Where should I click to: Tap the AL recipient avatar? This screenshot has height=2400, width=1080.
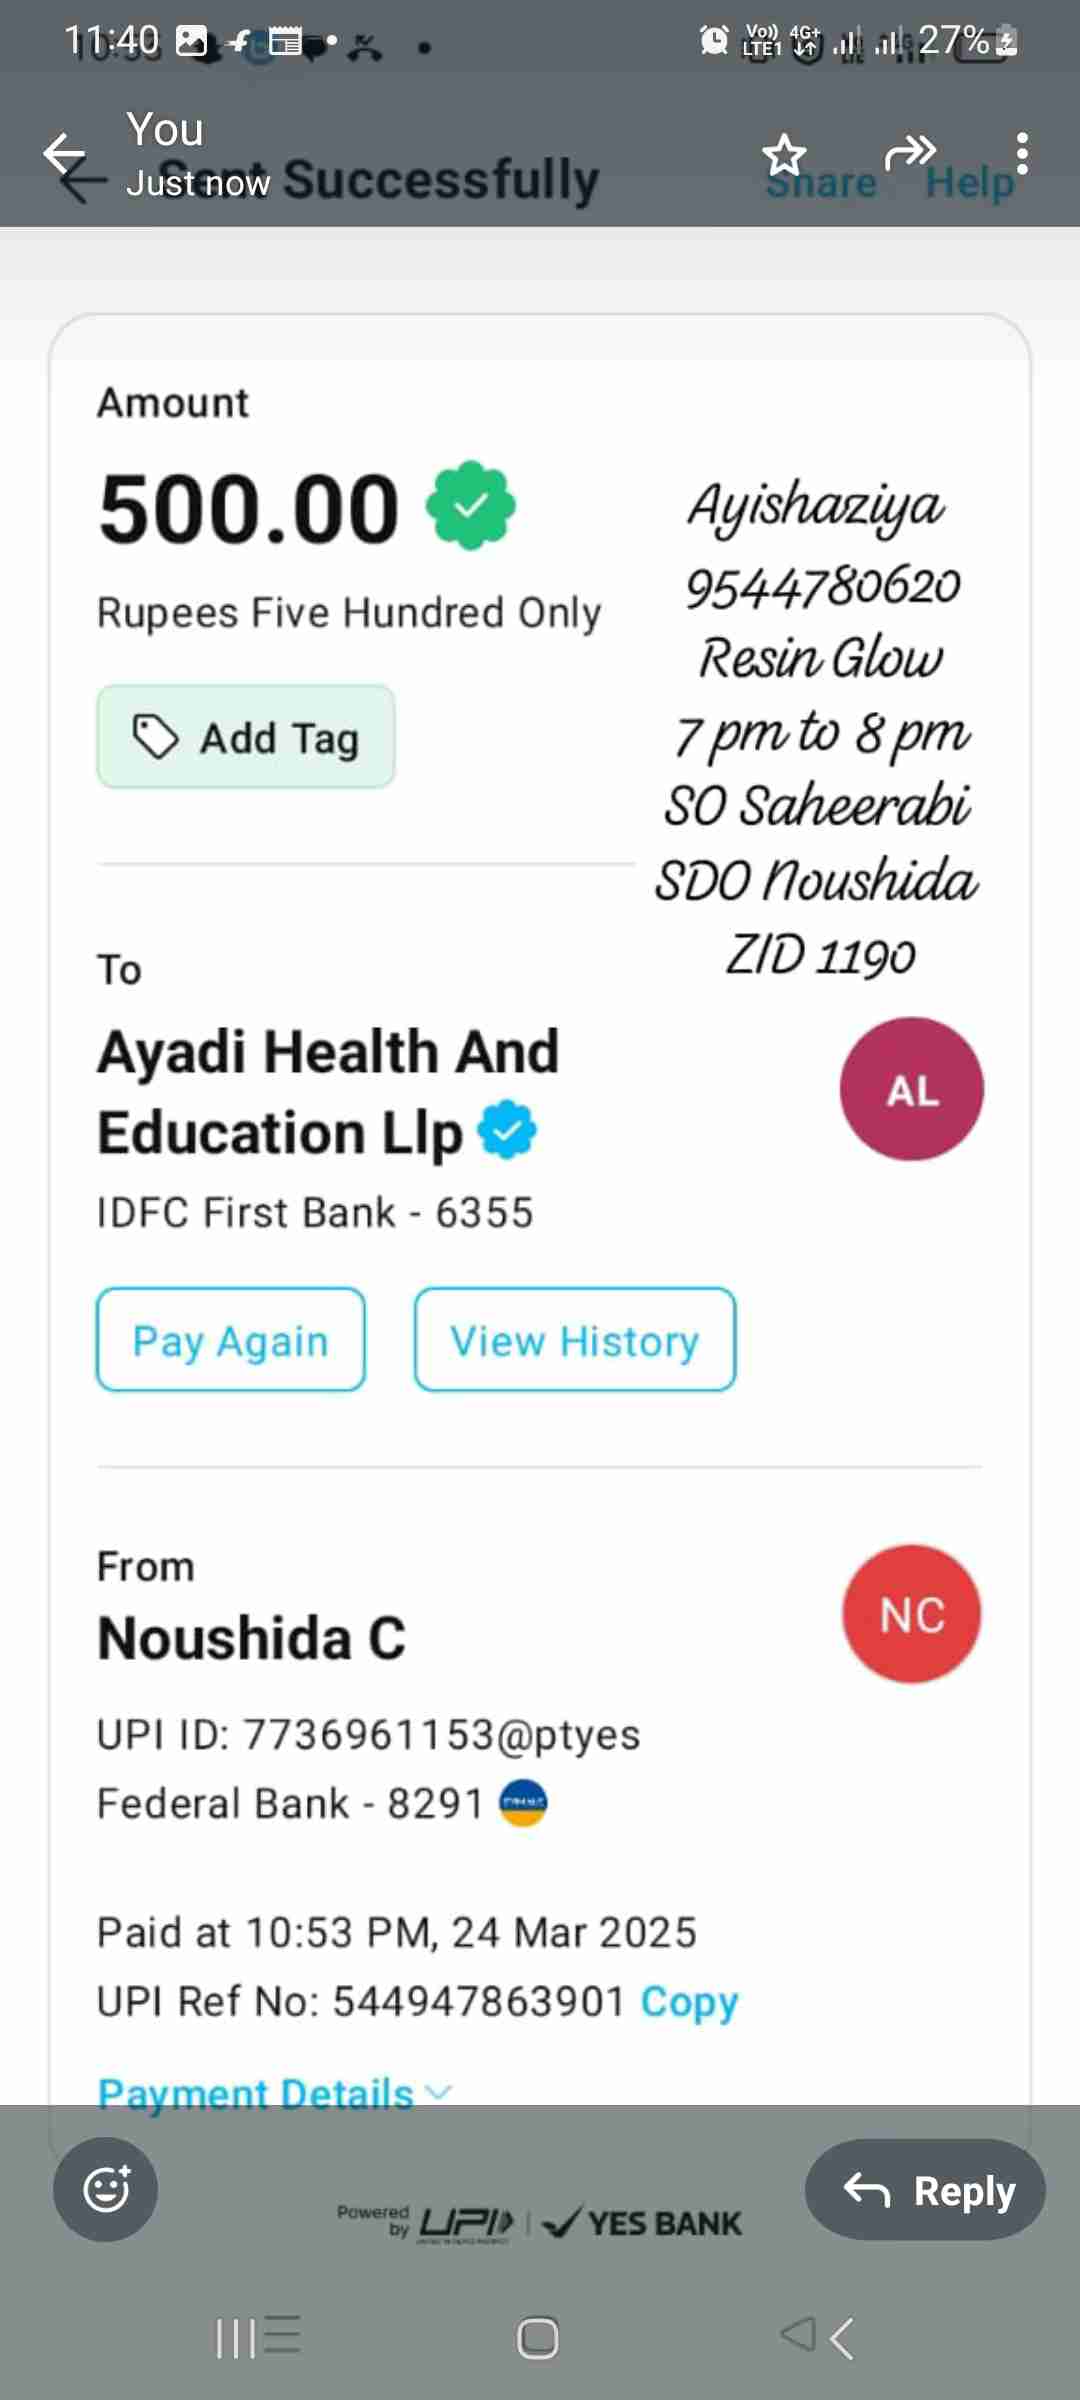(911, 1089)
